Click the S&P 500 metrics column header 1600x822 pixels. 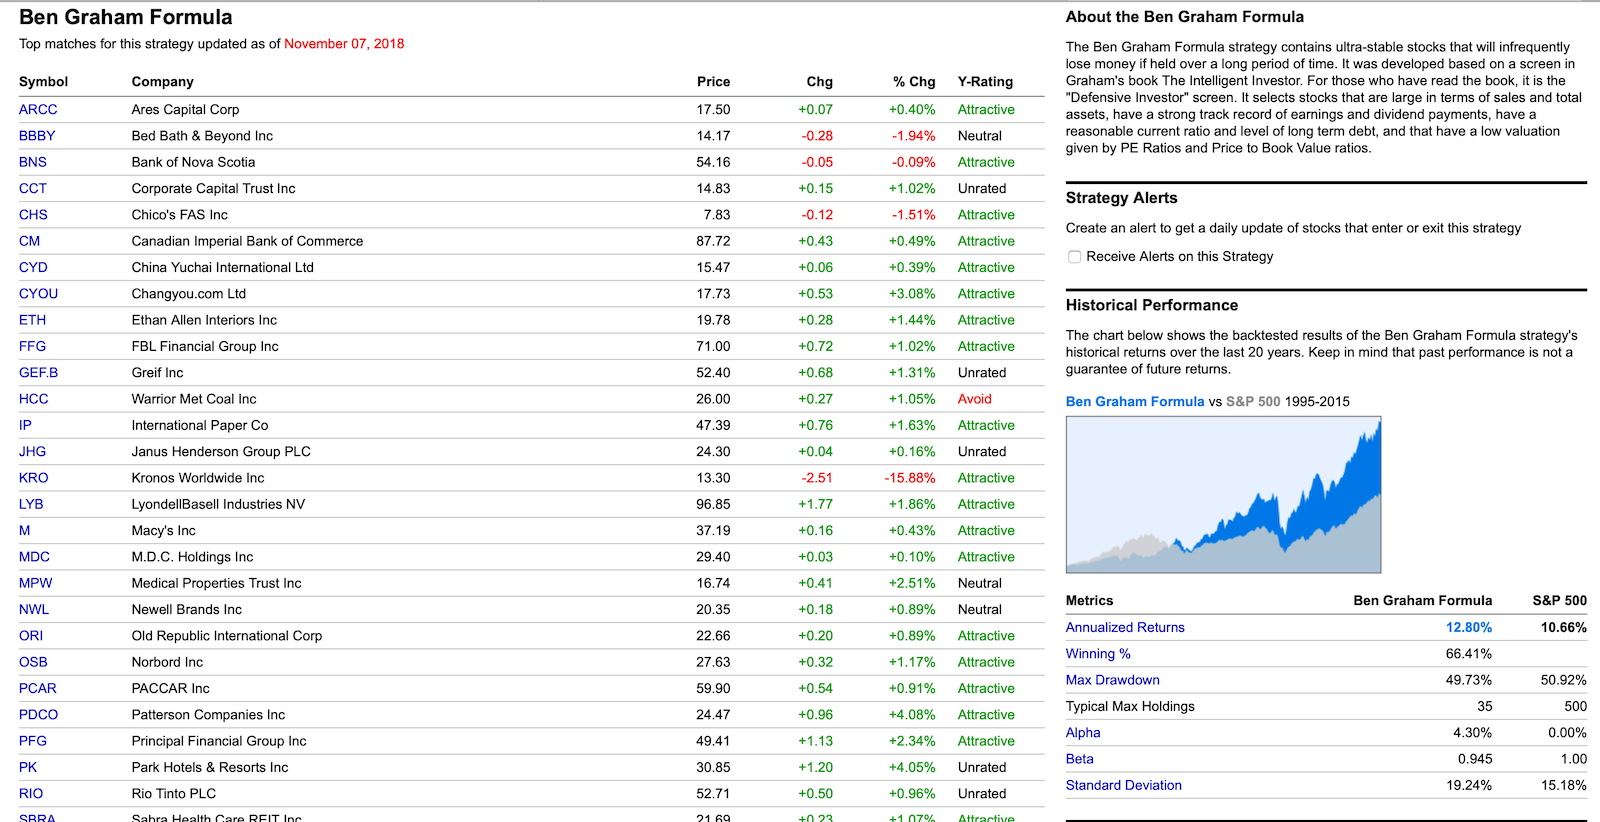[x=1560, y=601]
